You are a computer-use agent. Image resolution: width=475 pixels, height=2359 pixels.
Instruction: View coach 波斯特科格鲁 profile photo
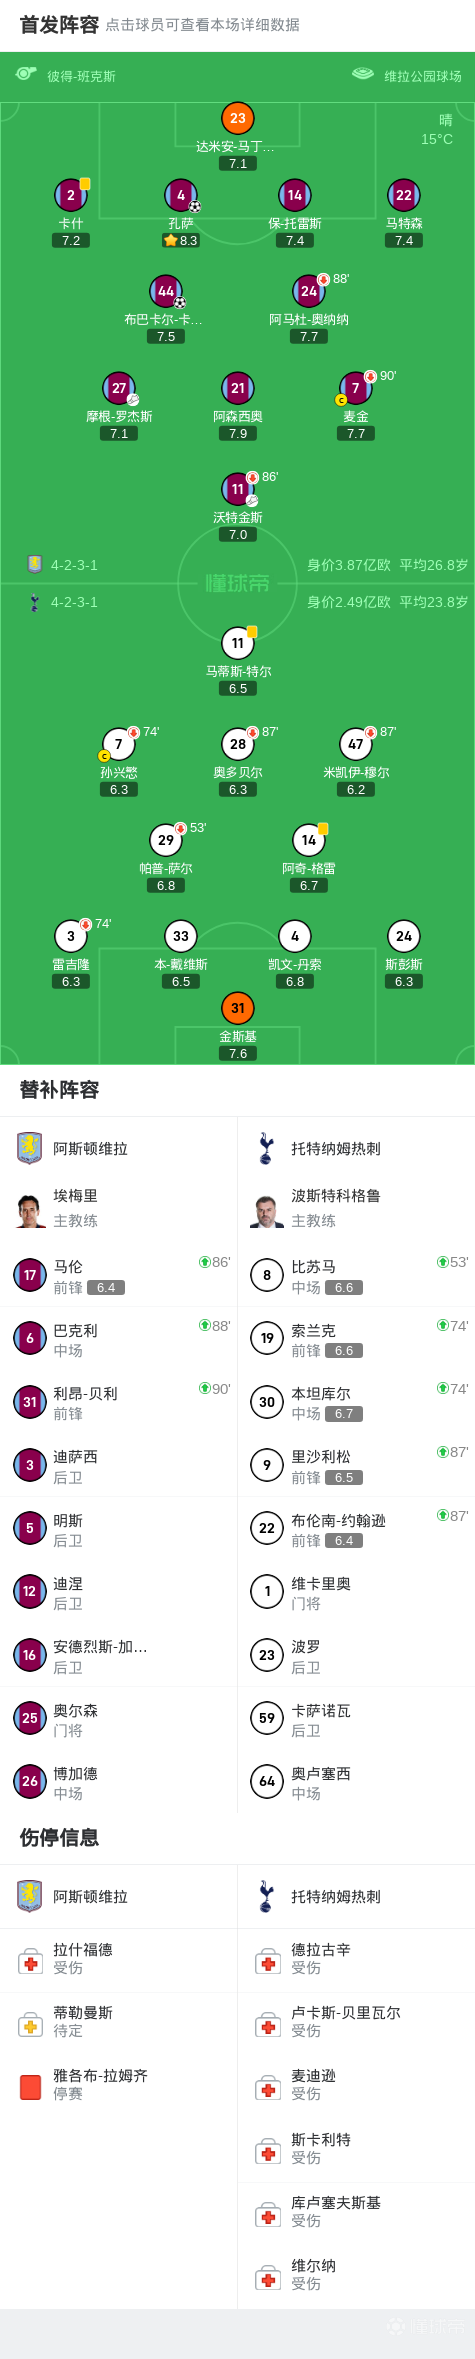267,1210
